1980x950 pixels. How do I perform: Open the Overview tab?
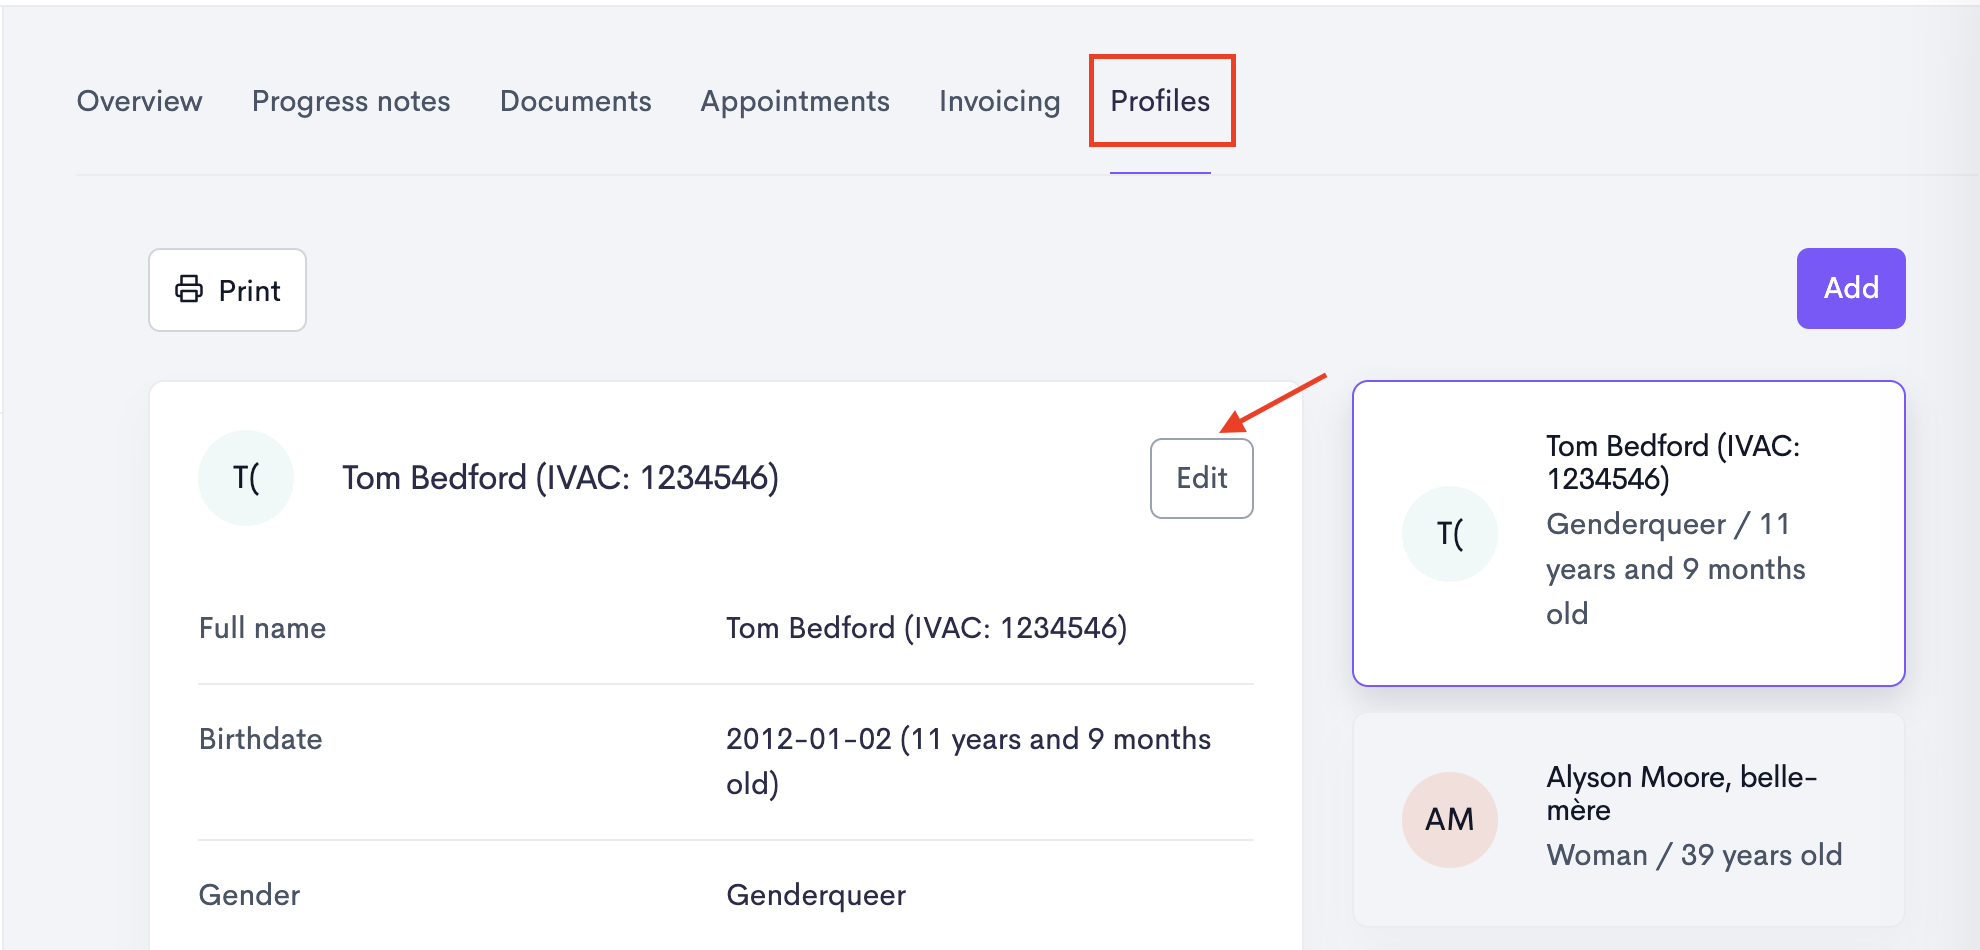point(140,101)
